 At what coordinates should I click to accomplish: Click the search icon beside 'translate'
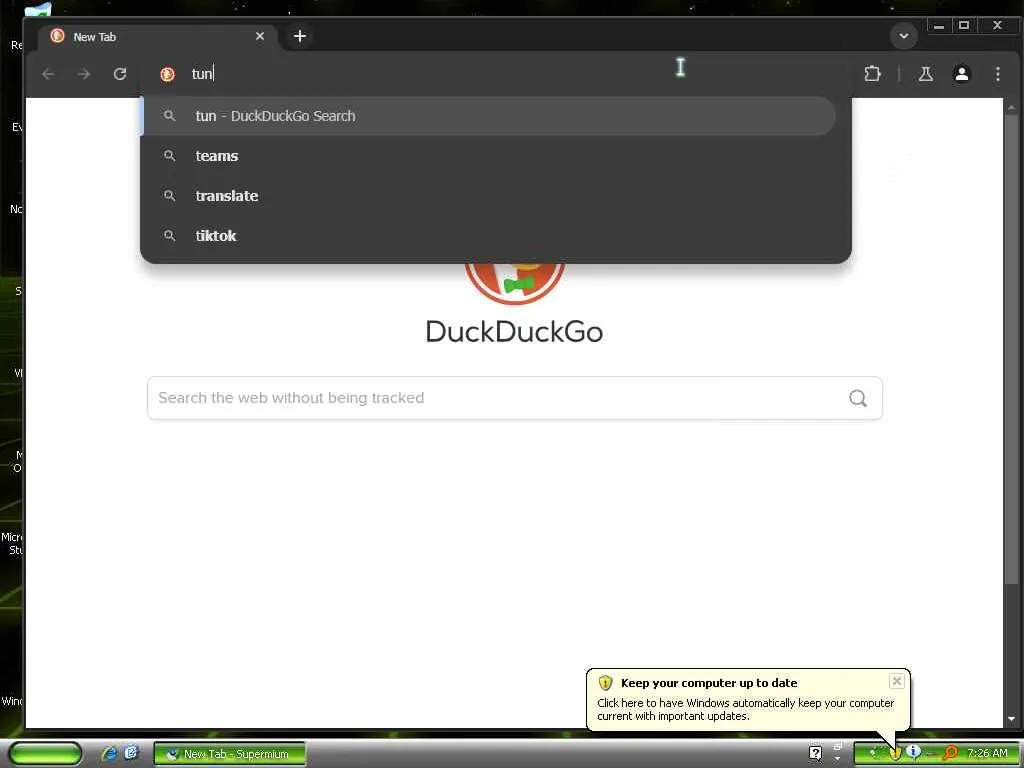(169, 195)
